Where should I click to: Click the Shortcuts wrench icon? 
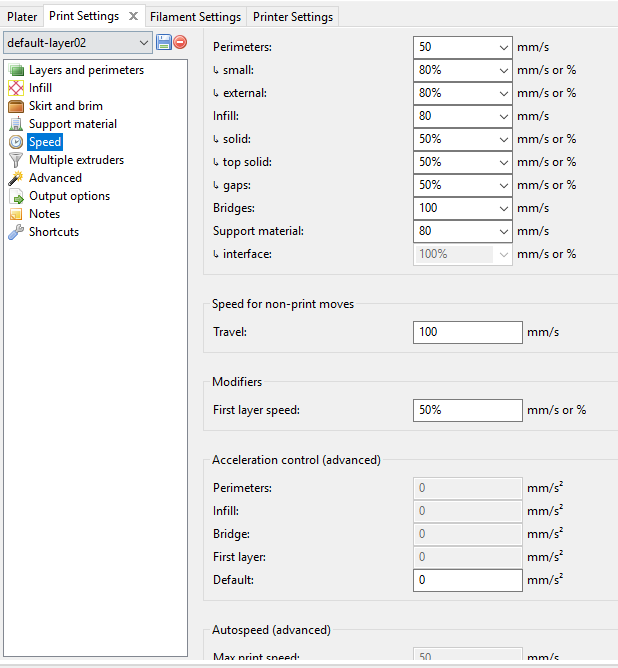(16, 232)
